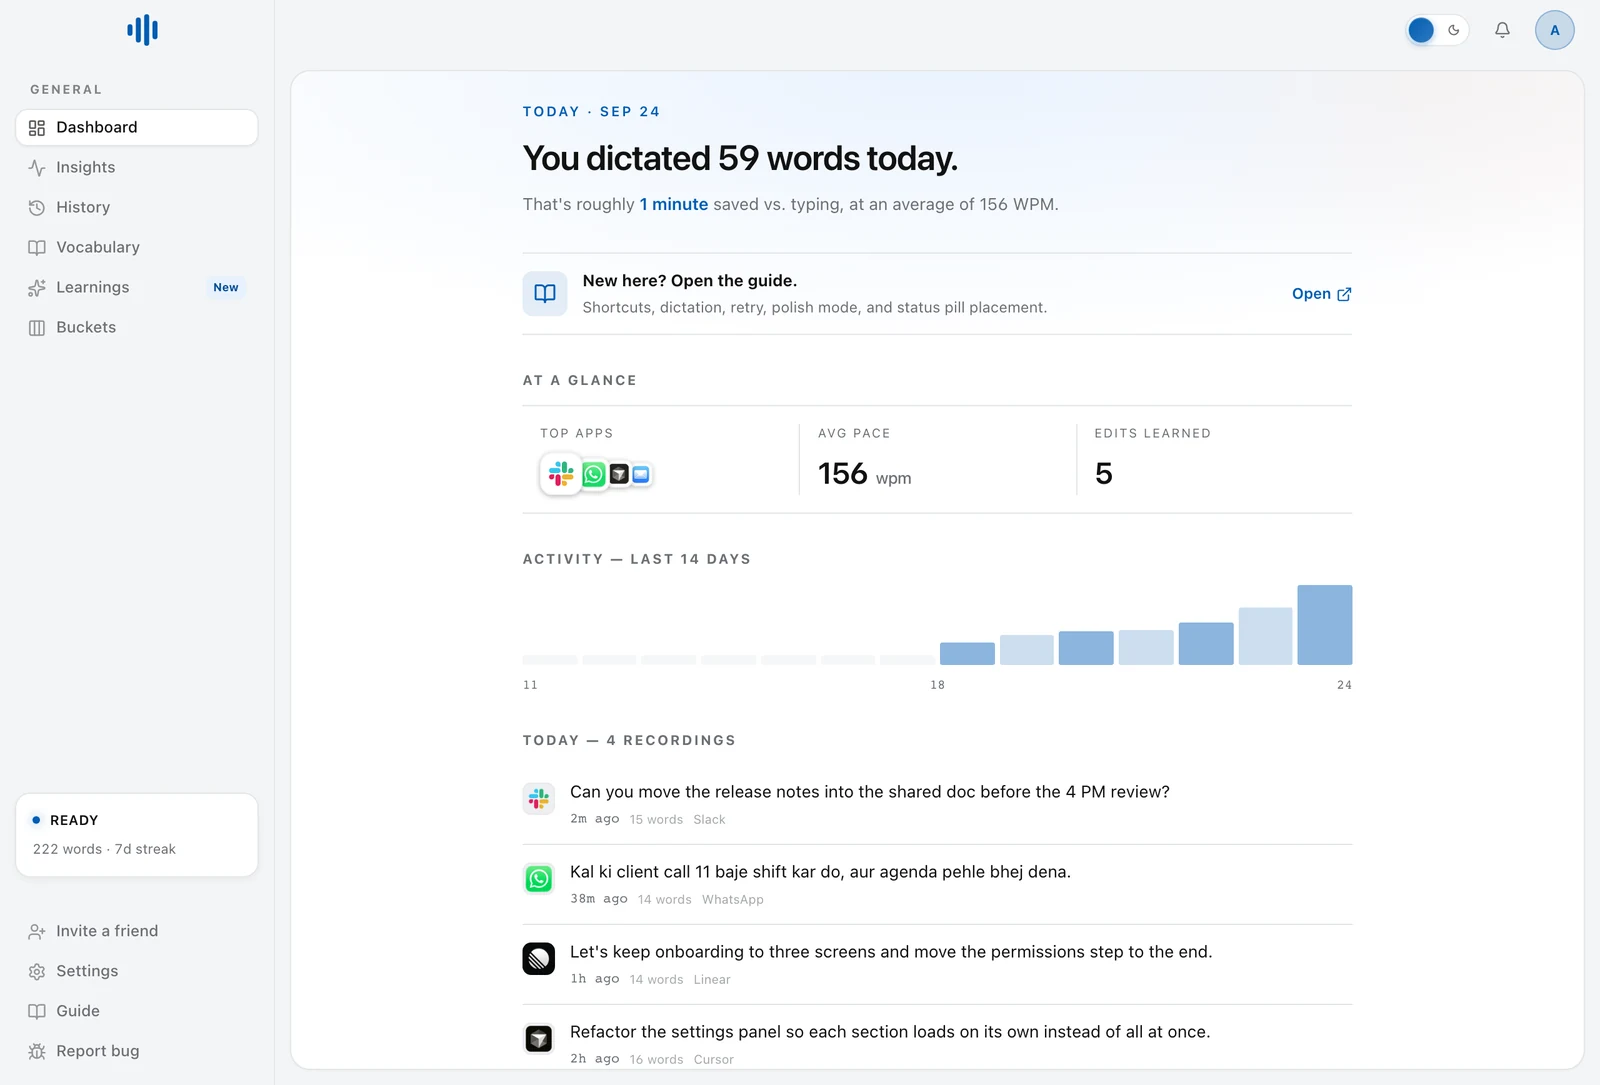Click the book icon beside the guide banner
Image resolution: width=1600 pixels, height=1085 pixels.
point(545,294)
